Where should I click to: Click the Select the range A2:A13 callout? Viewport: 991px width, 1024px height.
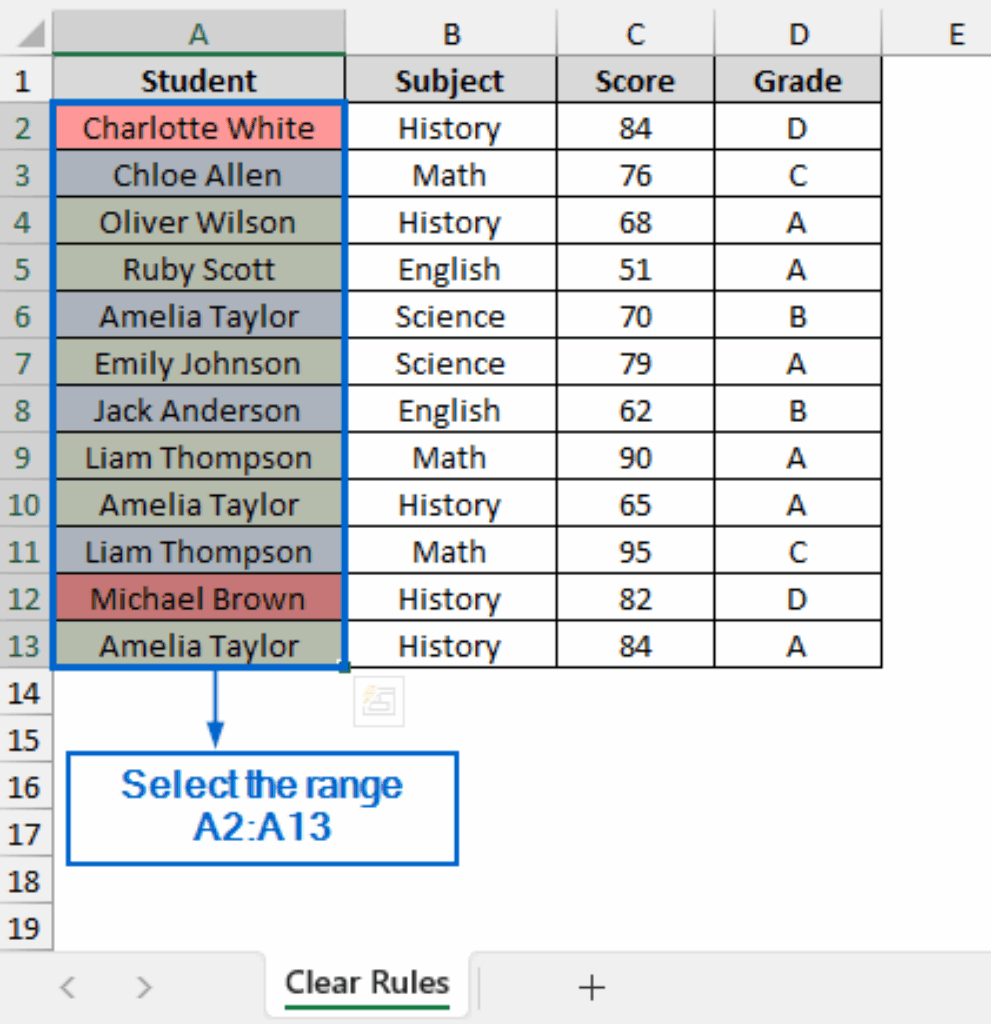click(262, 807)
